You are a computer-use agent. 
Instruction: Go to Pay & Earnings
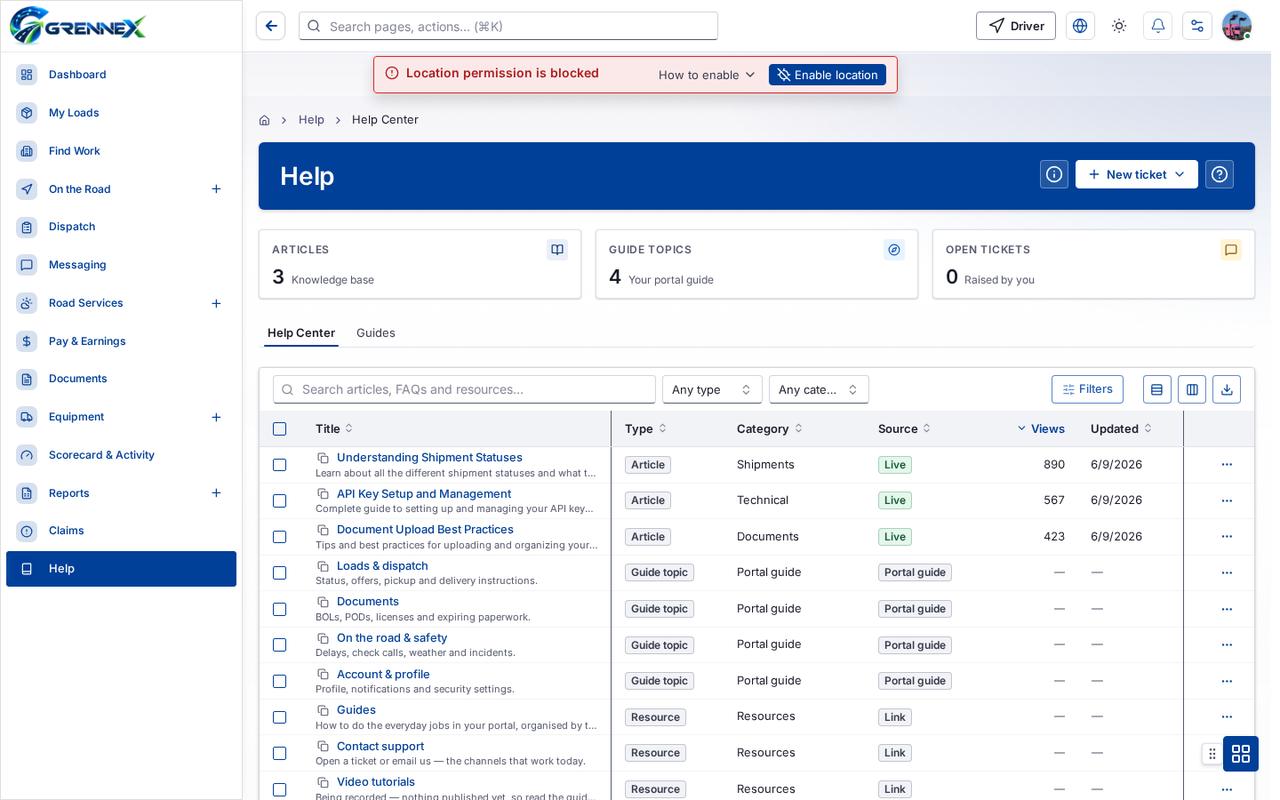(x=121, y=341)
